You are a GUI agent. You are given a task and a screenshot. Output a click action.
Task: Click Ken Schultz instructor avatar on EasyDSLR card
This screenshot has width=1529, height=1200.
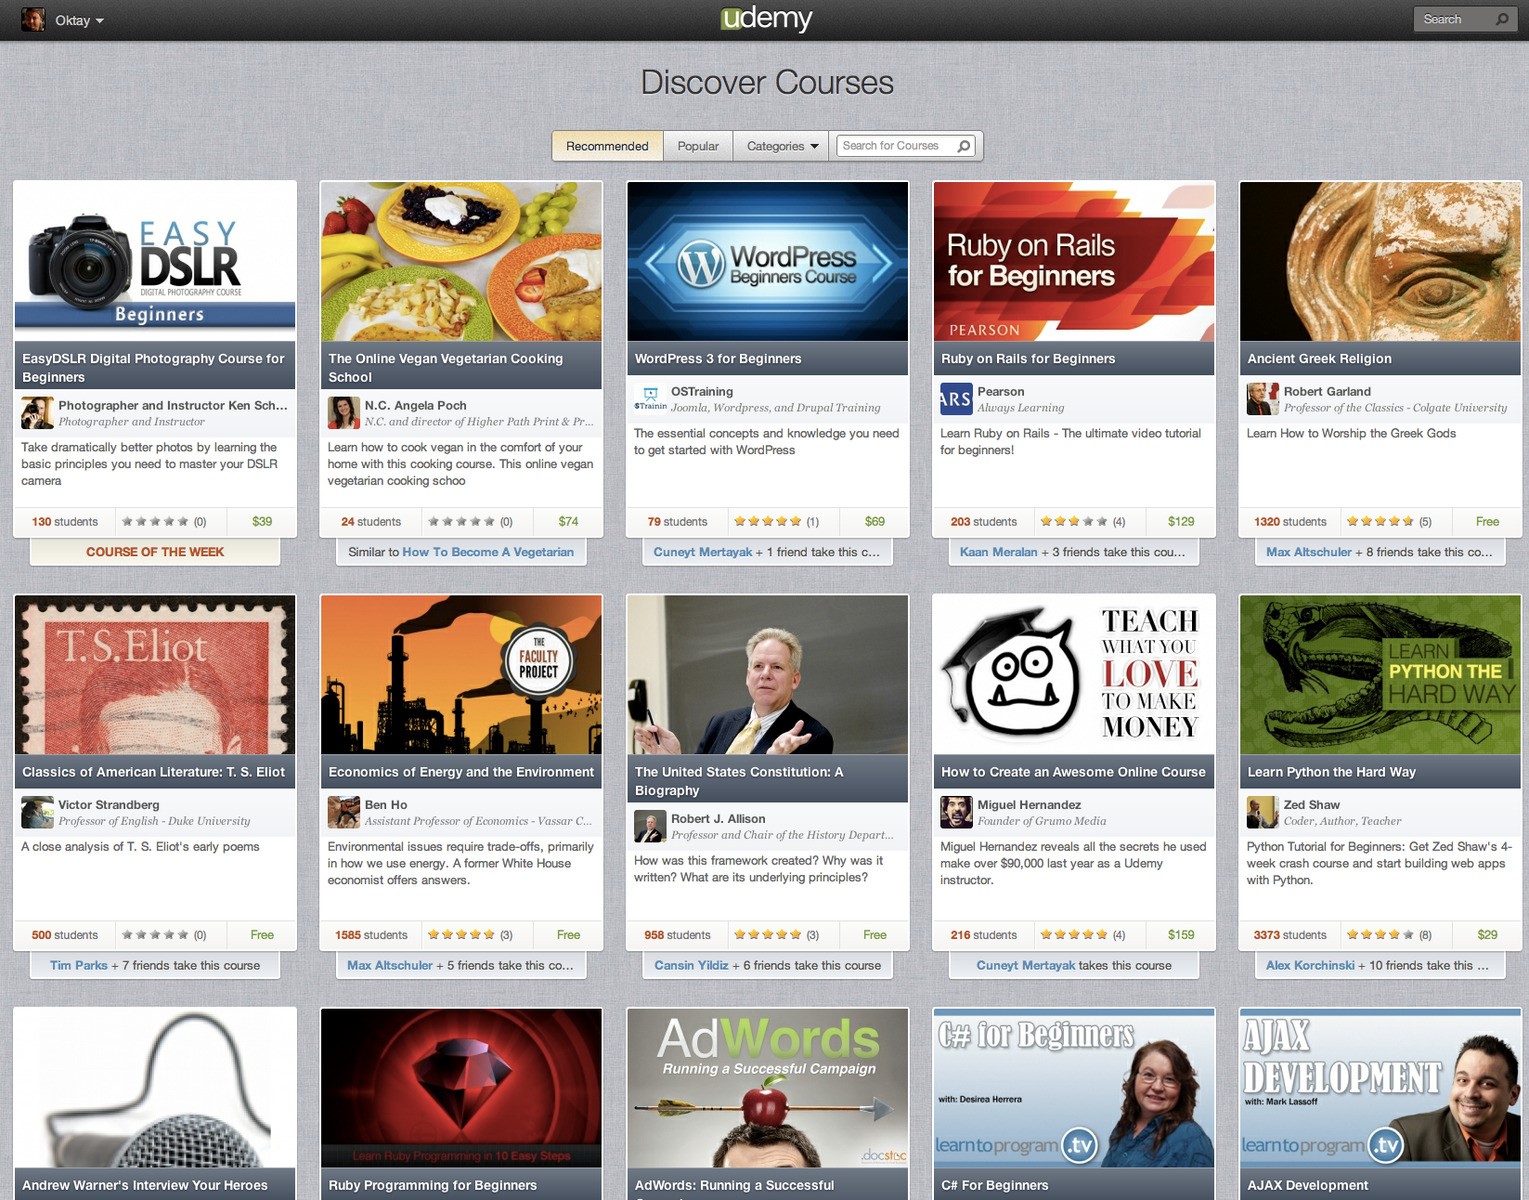click(x=38, y=413)
